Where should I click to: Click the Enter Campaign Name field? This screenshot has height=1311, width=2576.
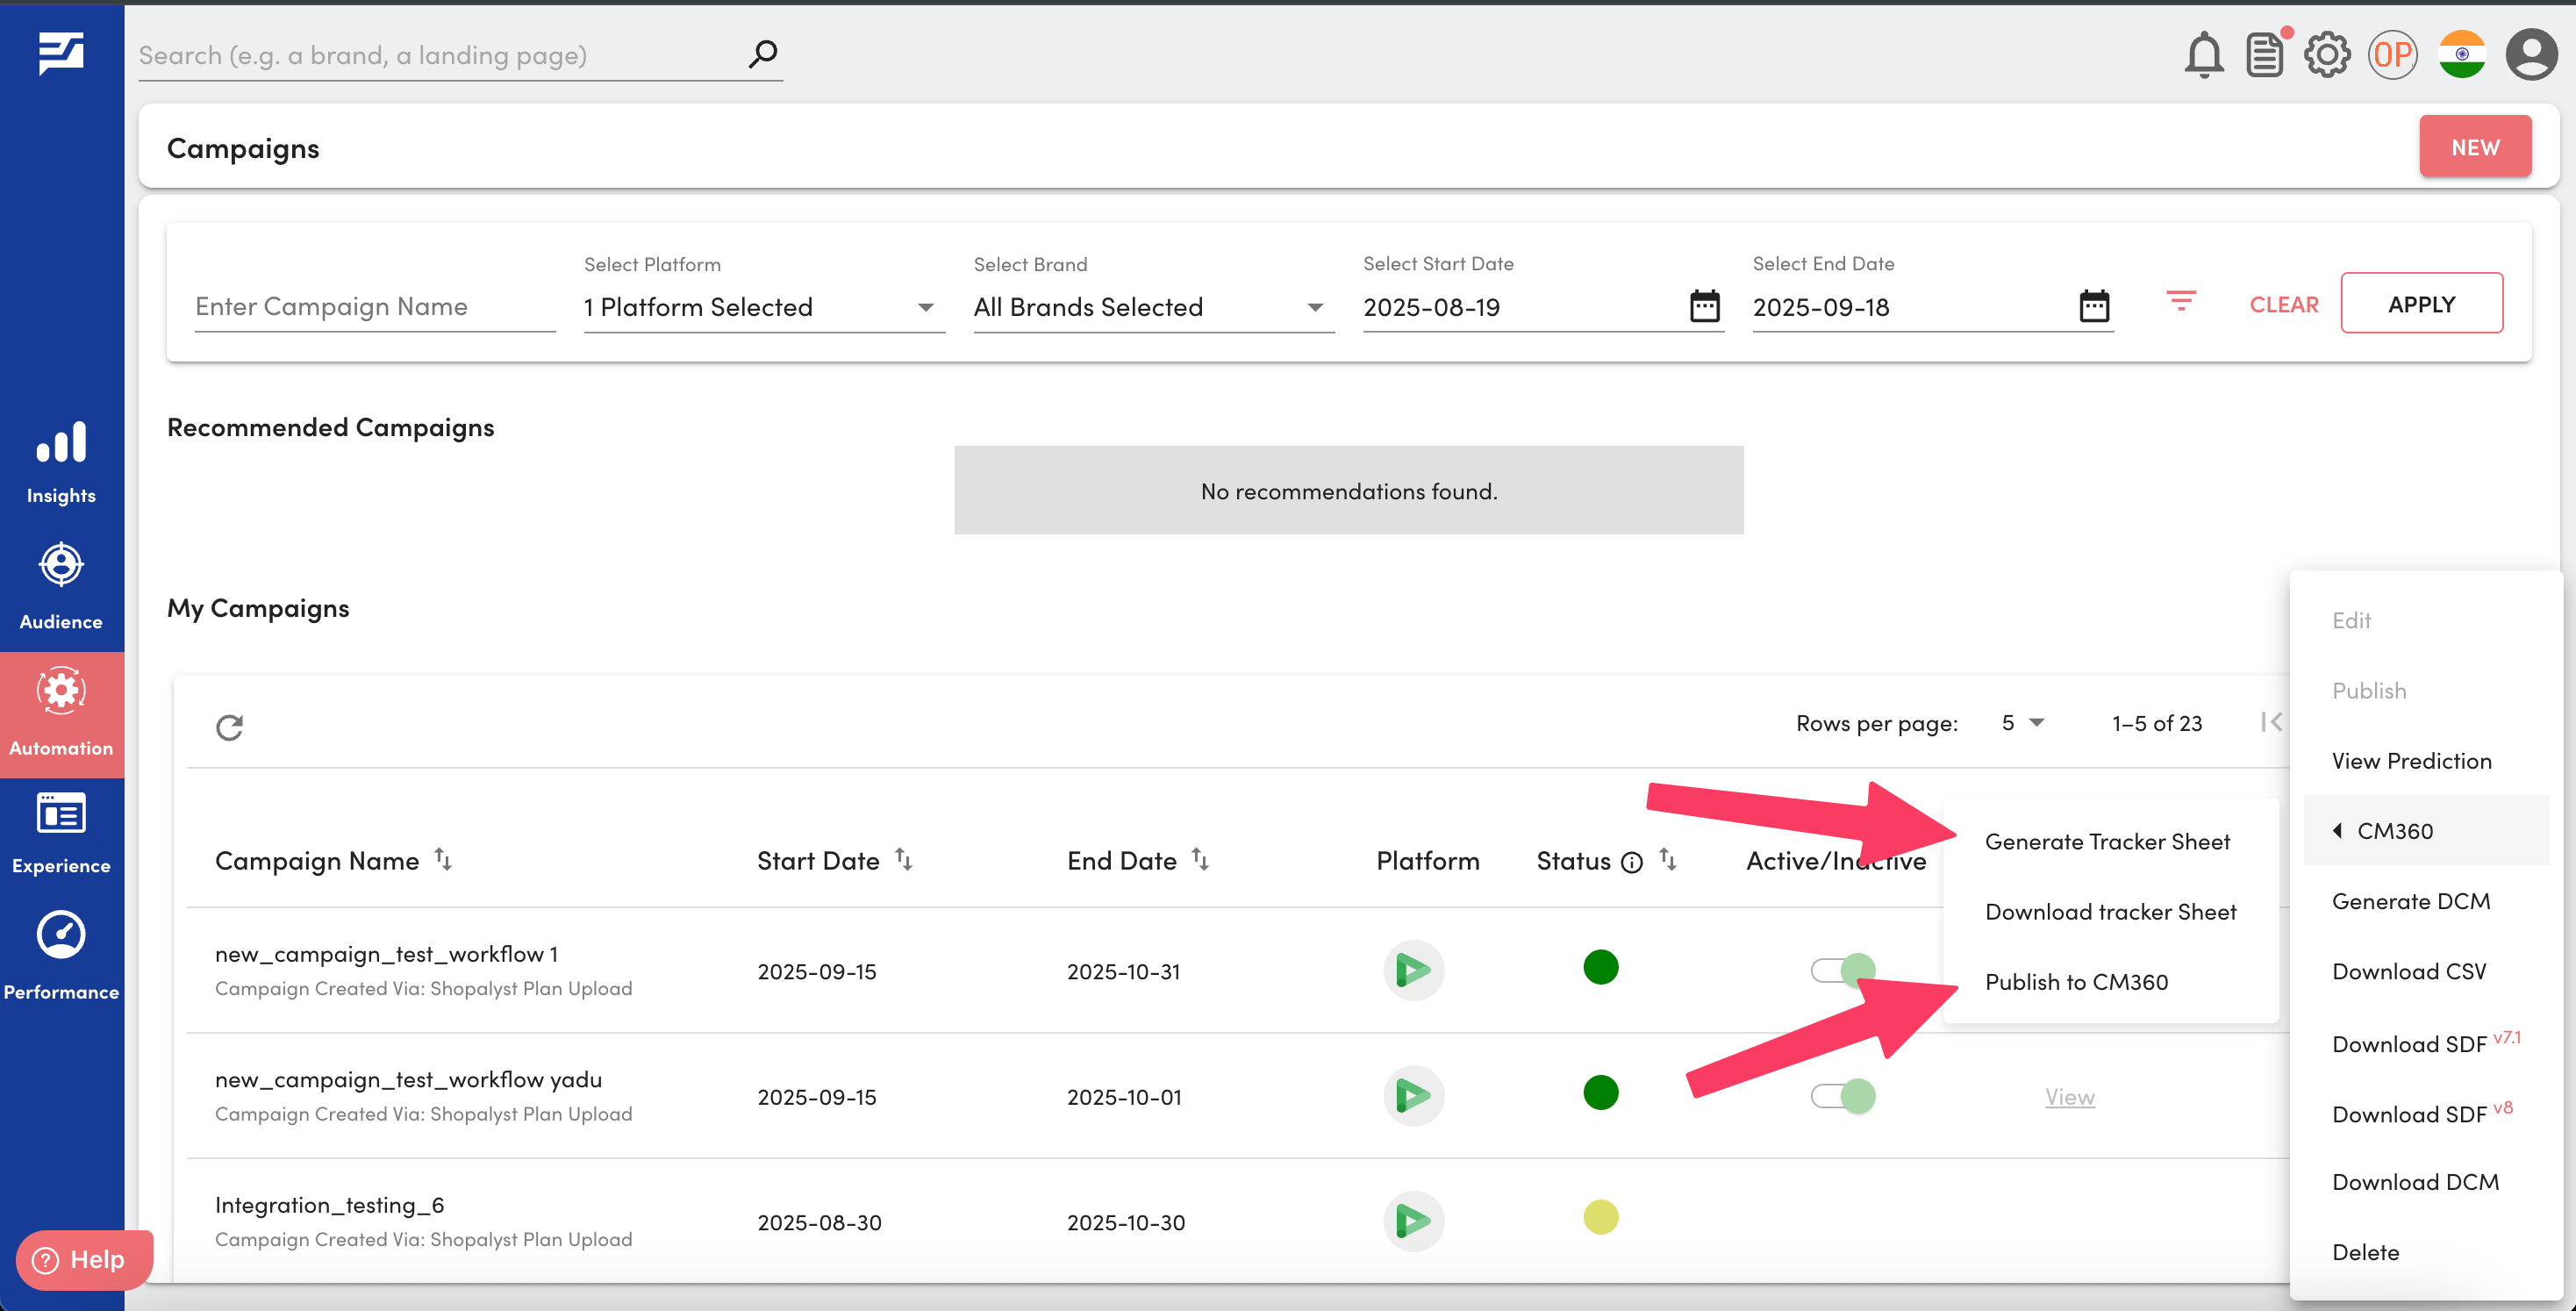pyautogui.click(x=374, y=307)
